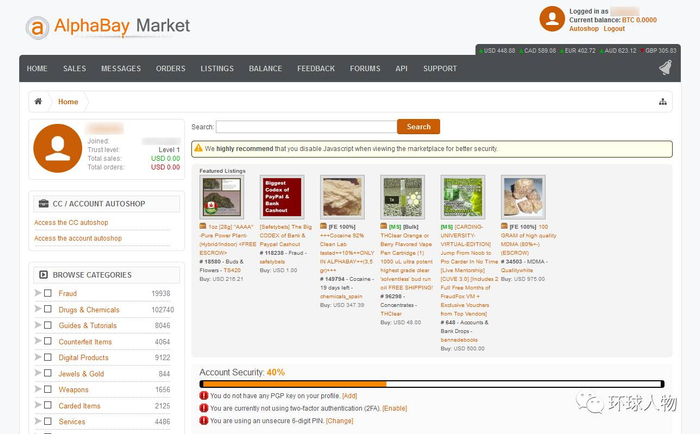700x434 pixels.
Task: Check the Guides & Tutorials checkbox
Action: [x=48, y=325]
